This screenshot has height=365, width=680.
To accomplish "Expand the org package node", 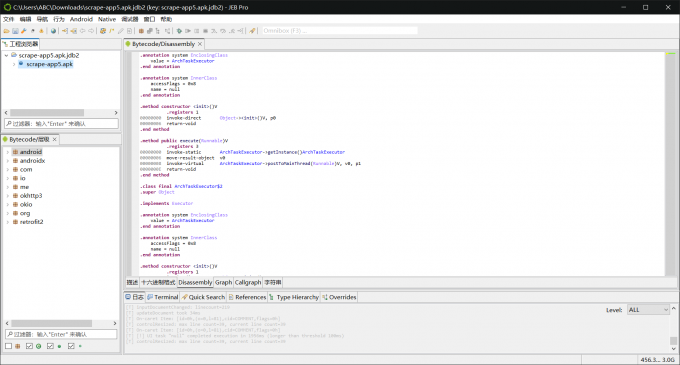I will pyautogui.click(x=7, y=213).
